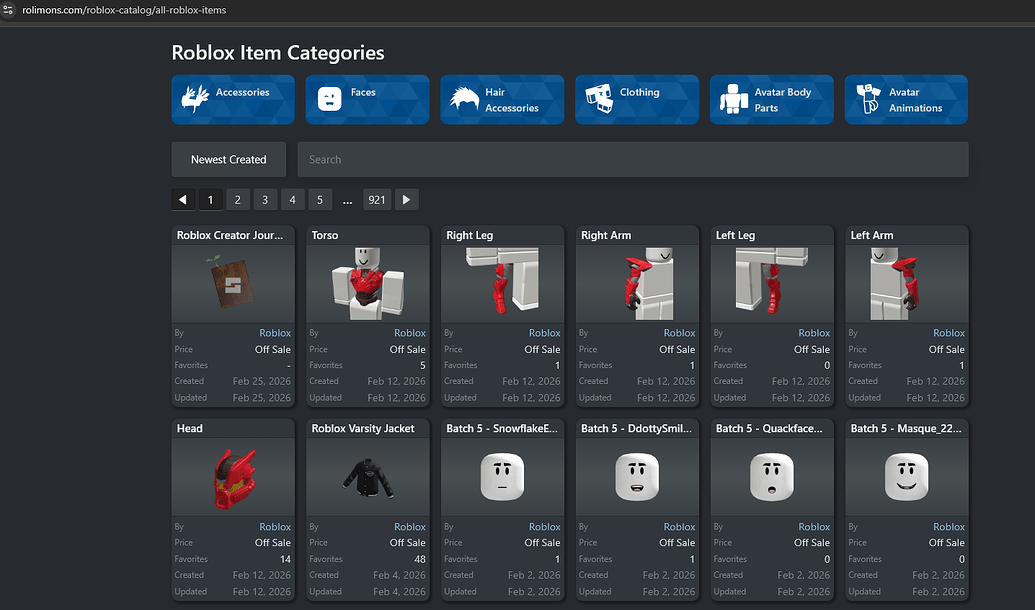Click the browser address bar URL
The height and width of the screenshot is (610, 1035).
tap(124, 10)
